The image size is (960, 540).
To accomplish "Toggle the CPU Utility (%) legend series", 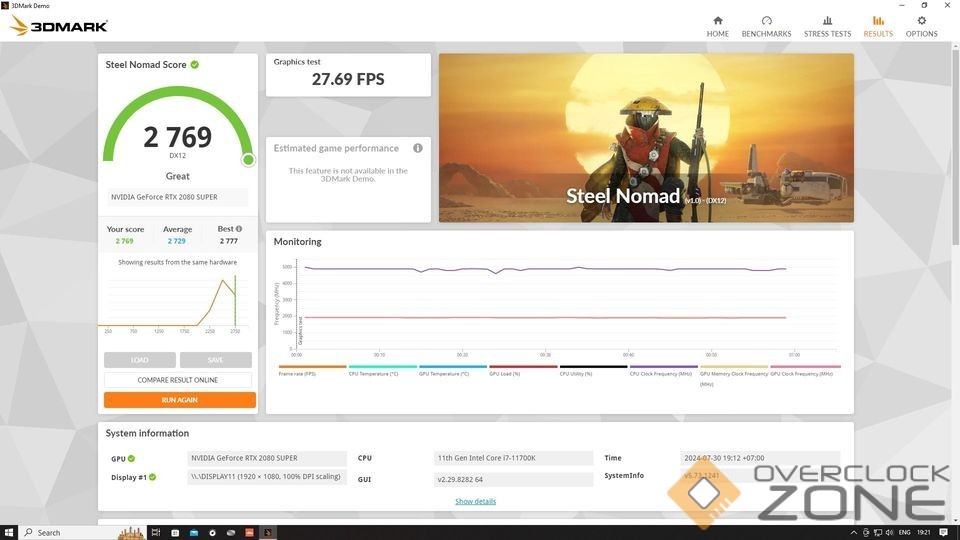I will [x=593, y=370].
